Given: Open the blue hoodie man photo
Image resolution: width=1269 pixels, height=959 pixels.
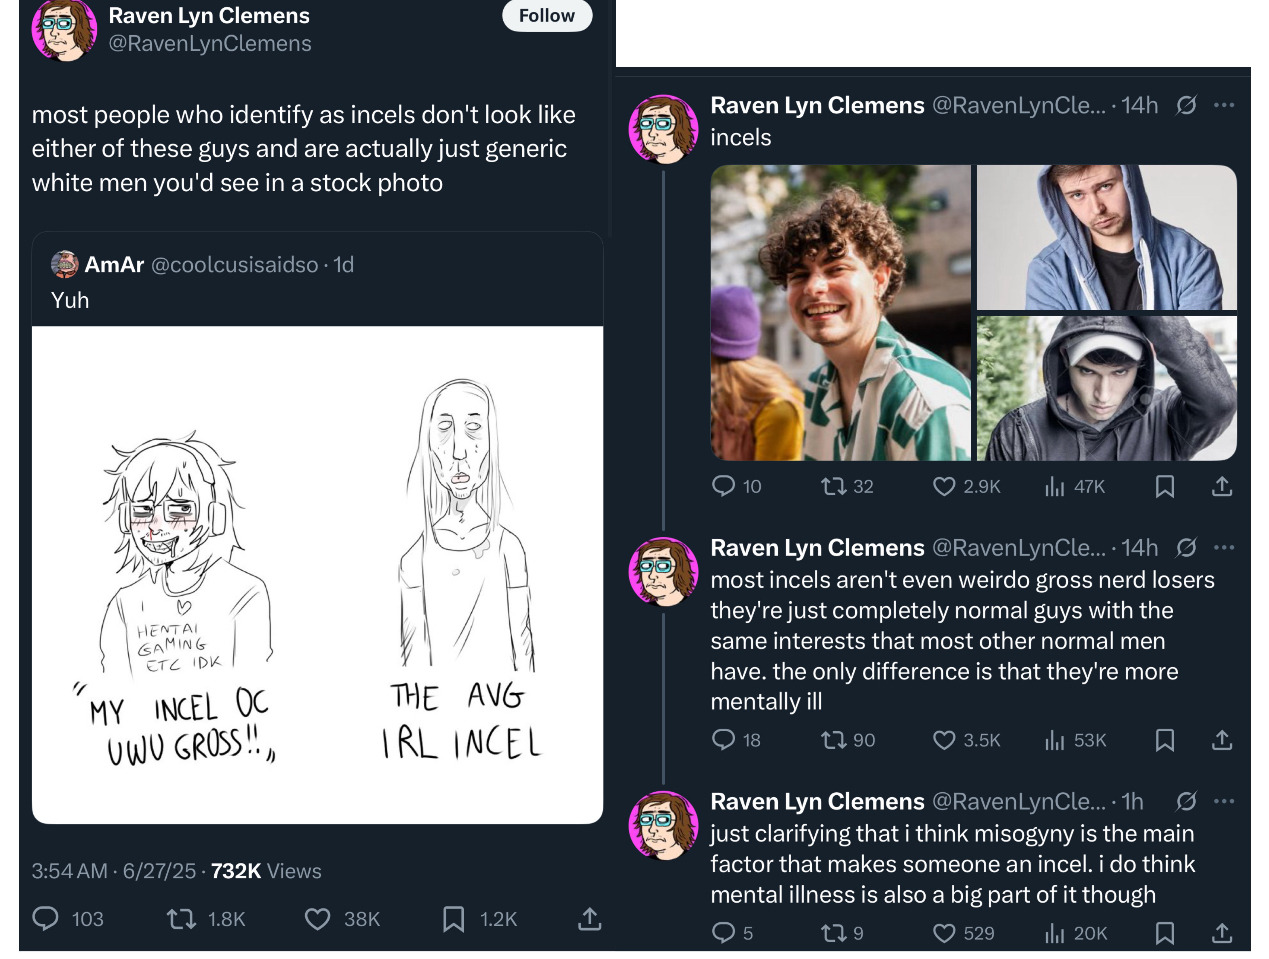Looking at the screenshot, I should [x=1107, y=238].
